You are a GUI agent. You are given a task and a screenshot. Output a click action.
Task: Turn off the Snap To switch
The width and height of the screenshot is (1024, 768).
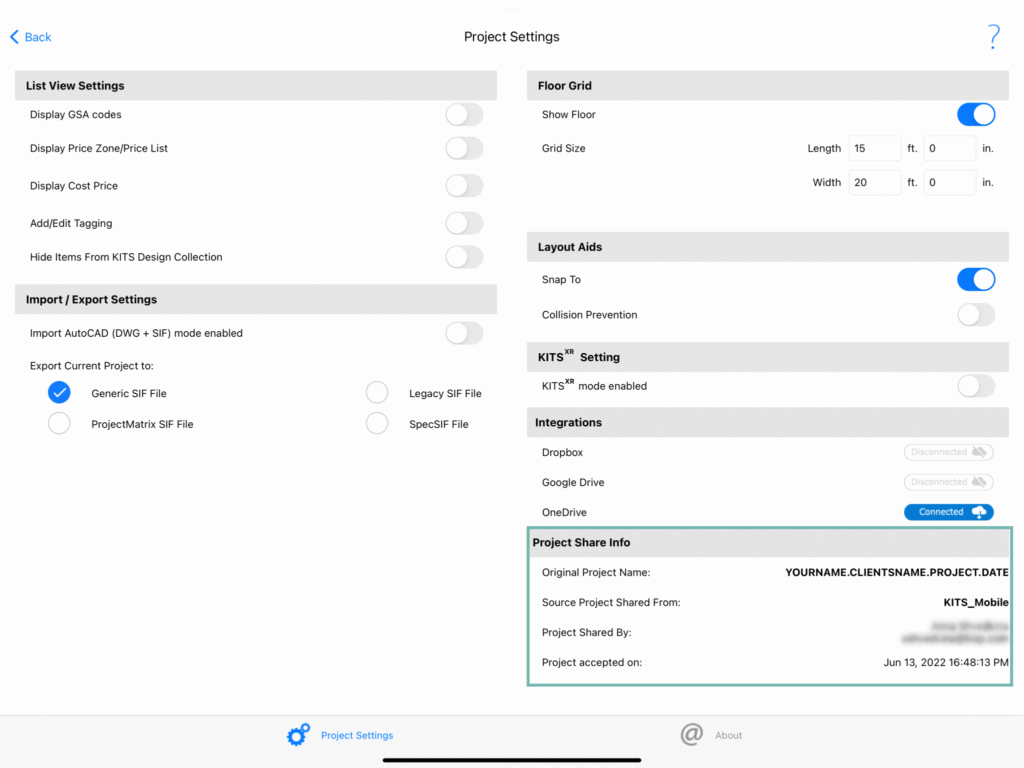976,280
